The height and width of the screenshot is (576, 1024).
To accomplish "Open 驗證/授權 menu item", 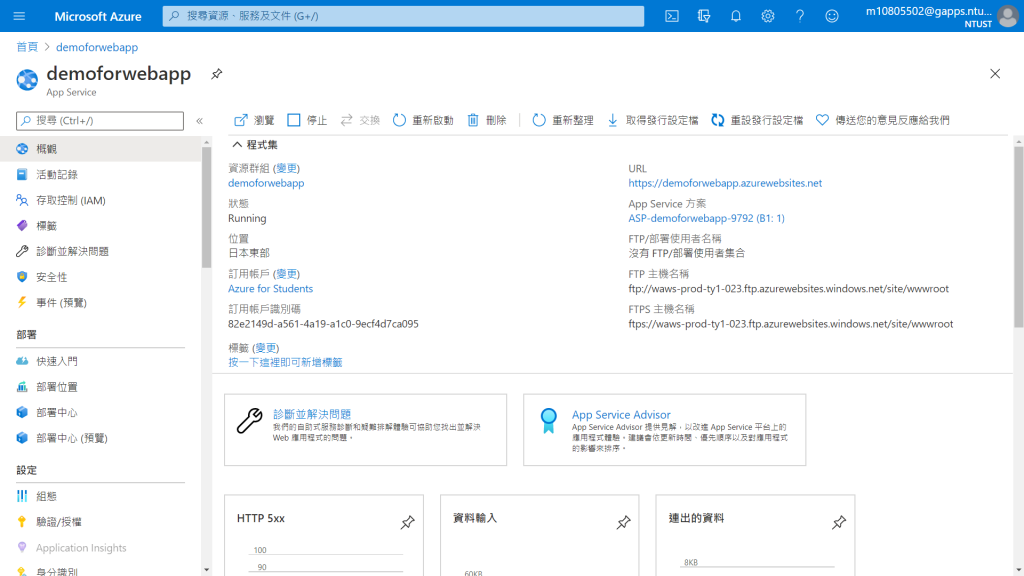I will (x=101, y=522).
